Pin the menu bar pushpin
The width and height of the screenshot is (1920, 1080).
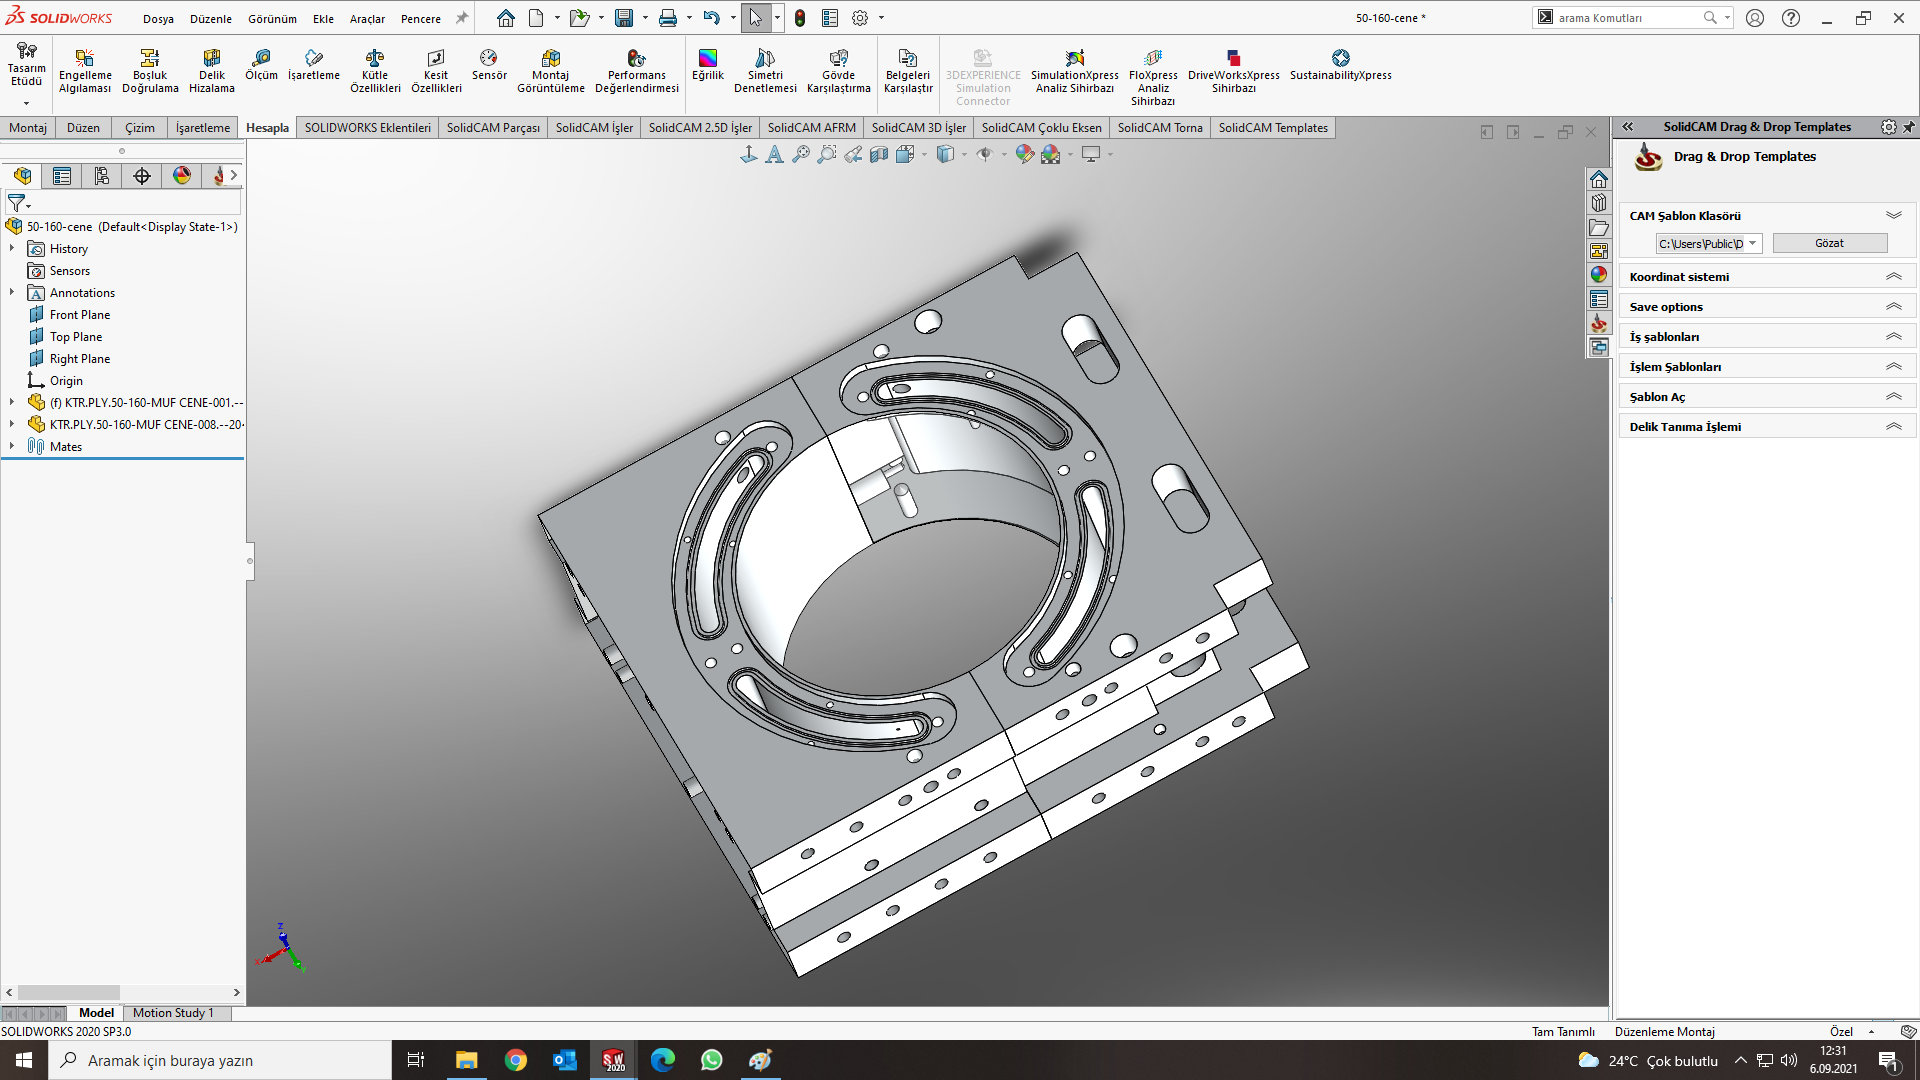click(461, 18)
